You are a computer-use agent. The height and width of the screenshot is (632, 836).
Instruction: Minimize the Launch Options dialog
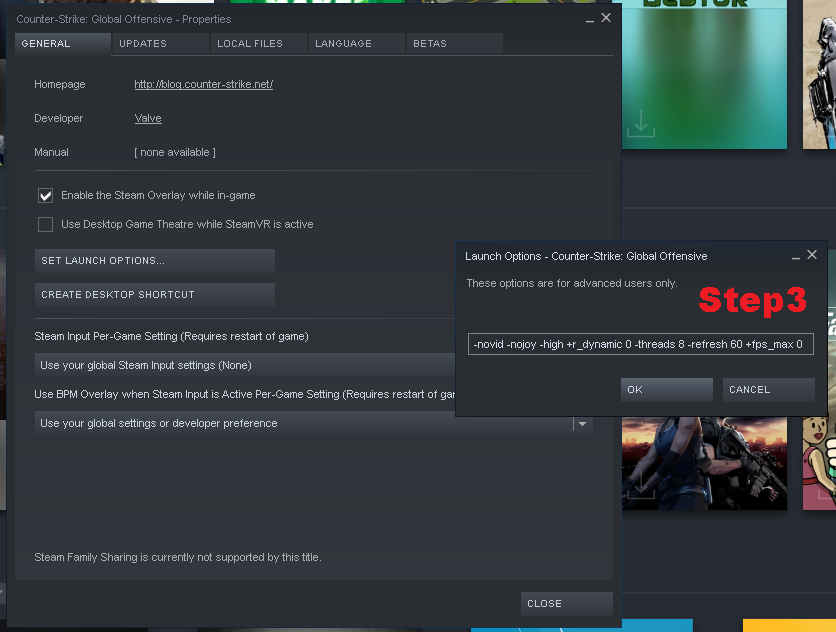(795, 257)
